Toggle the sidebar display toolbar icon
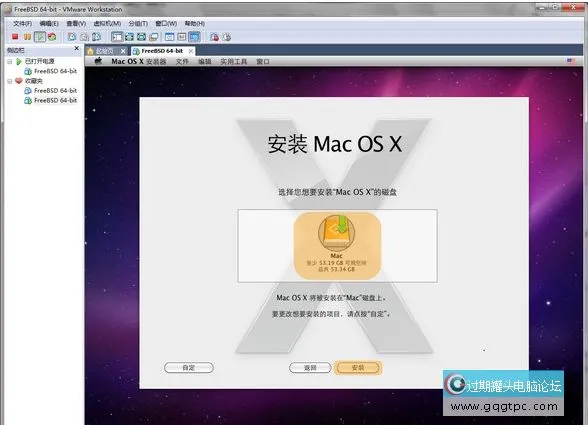This screenshot has height=425, width=588. (x=117, y=37)
